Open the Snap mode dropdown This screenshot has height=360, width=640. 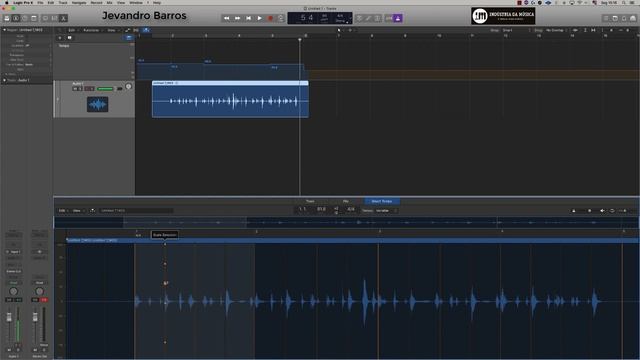[516, 30]
